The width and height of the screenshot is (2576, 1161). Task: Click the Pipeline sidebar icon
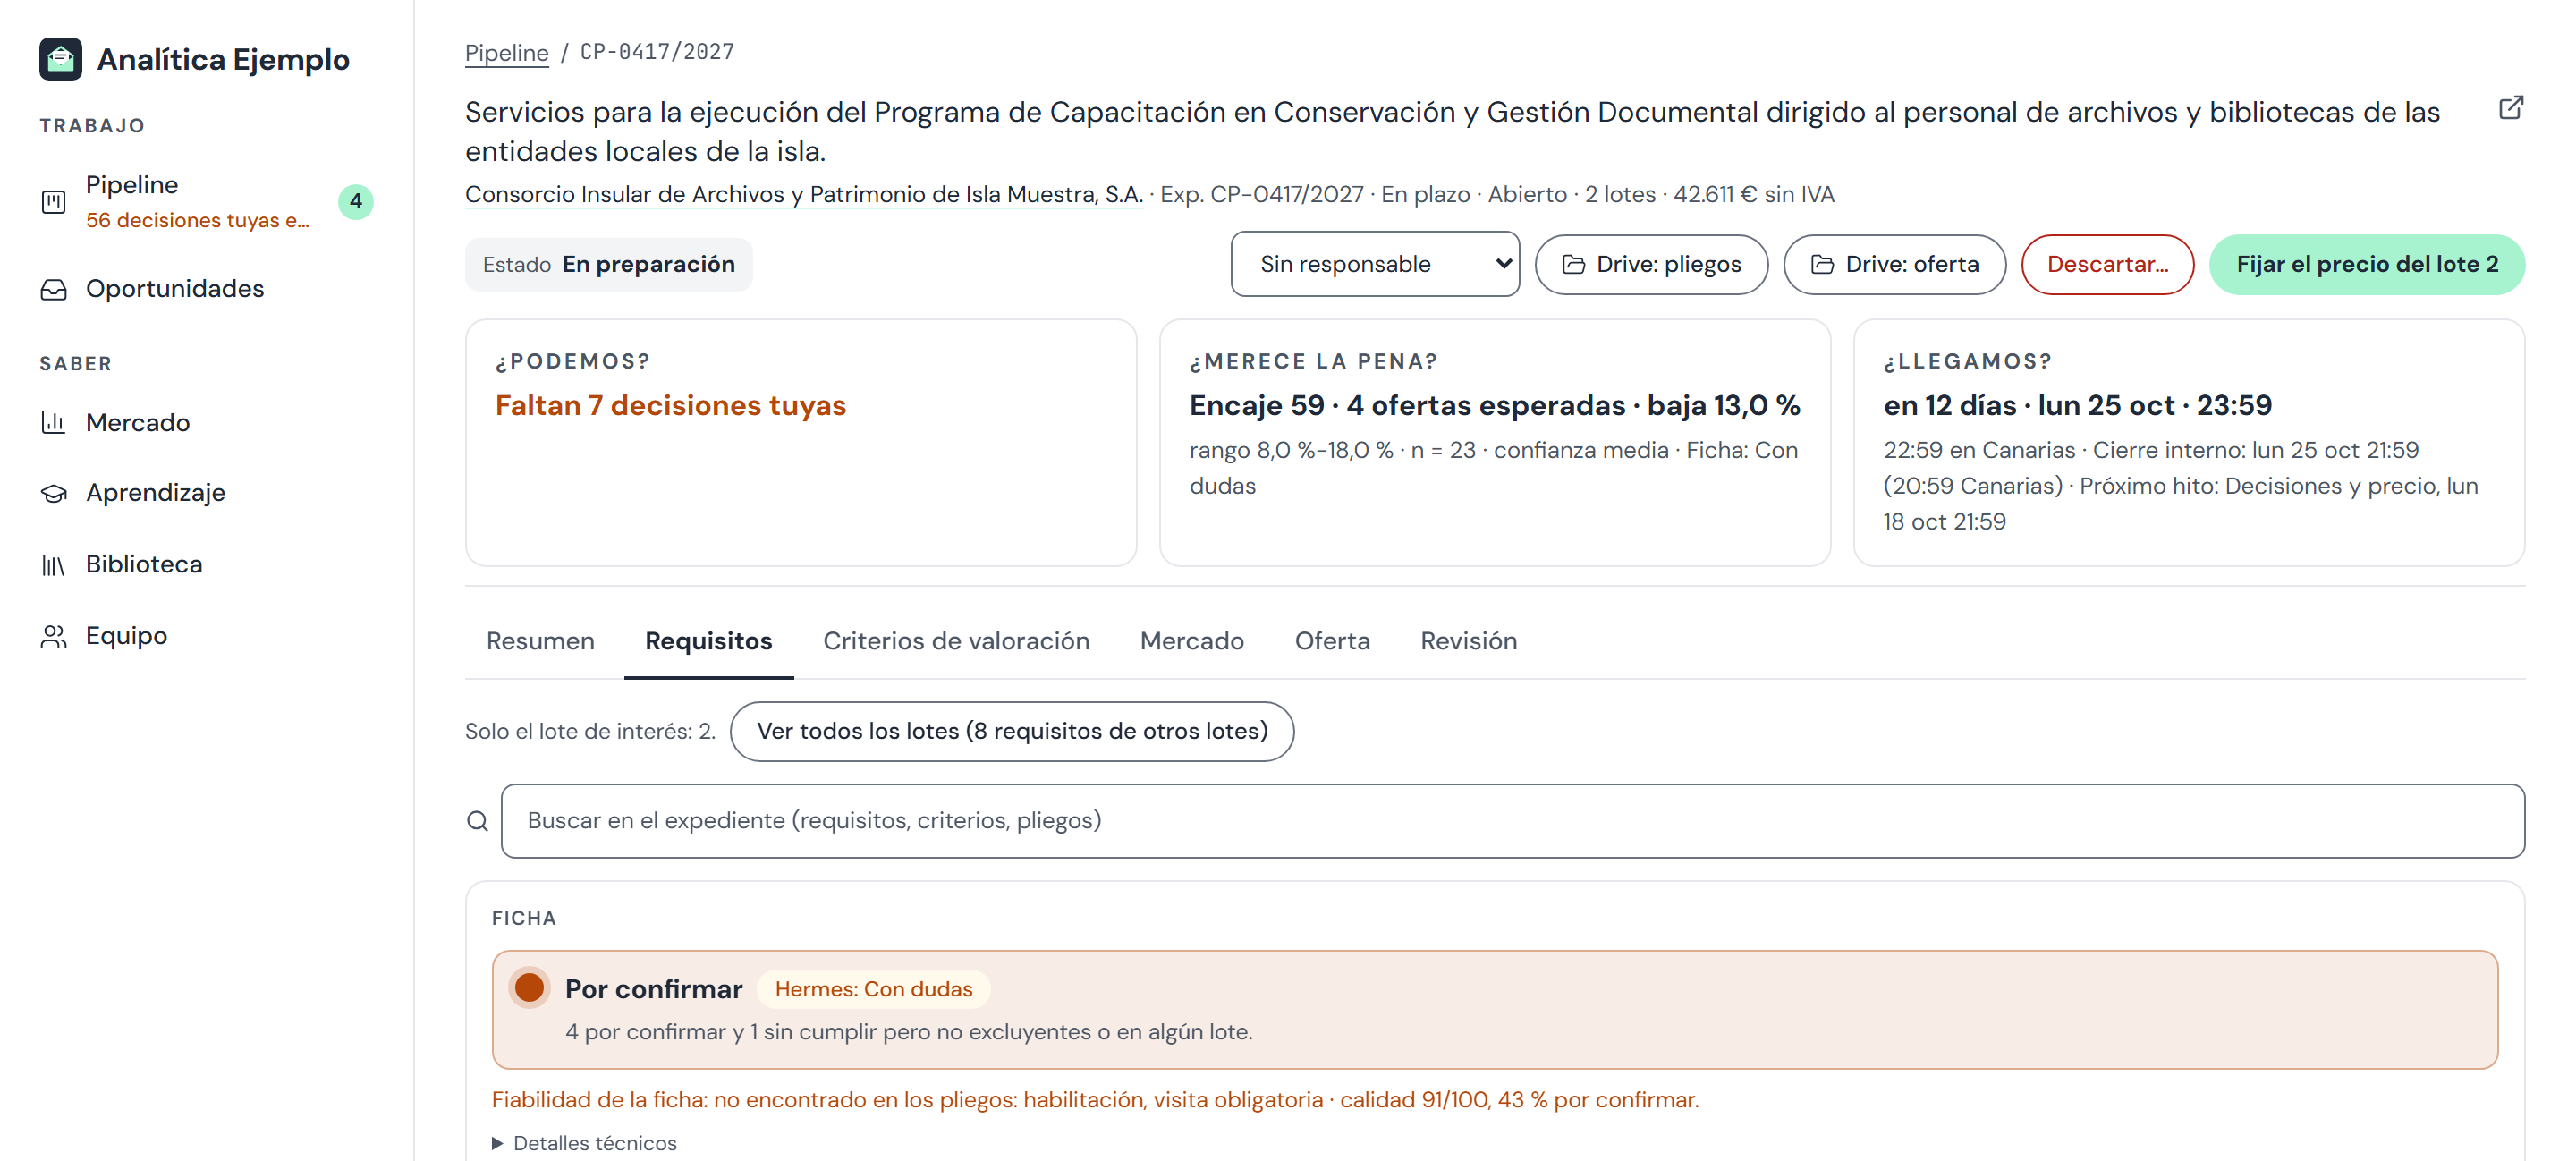tap(53, 202)
